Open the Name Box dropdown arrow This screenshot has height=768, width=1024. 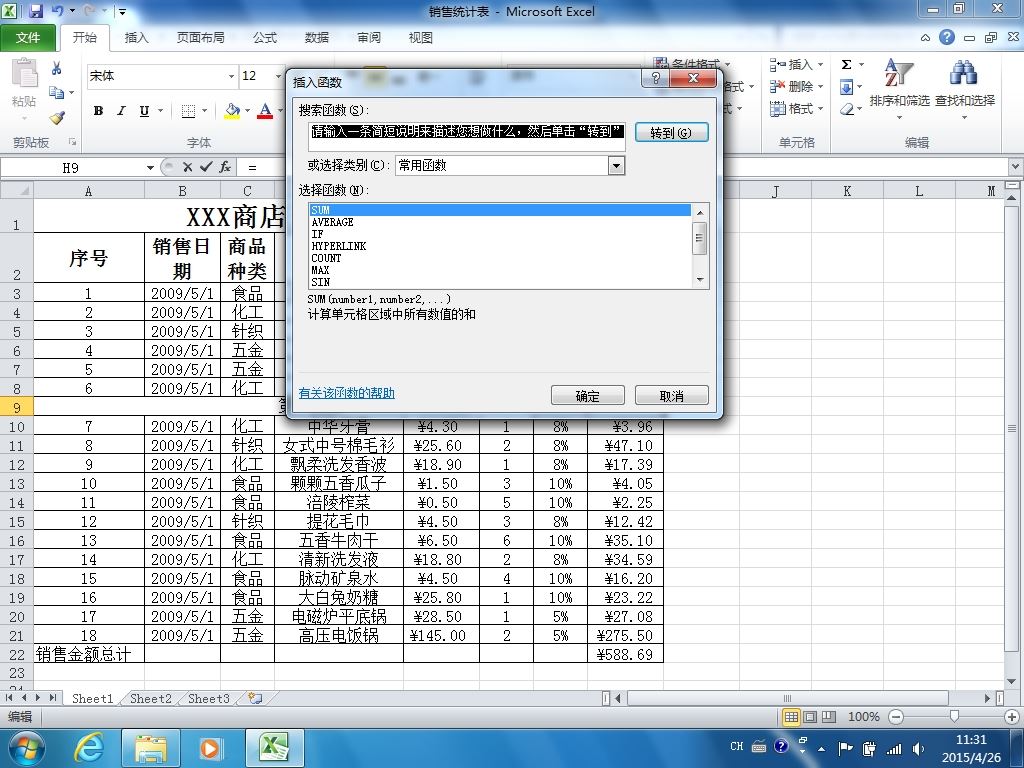150,168
